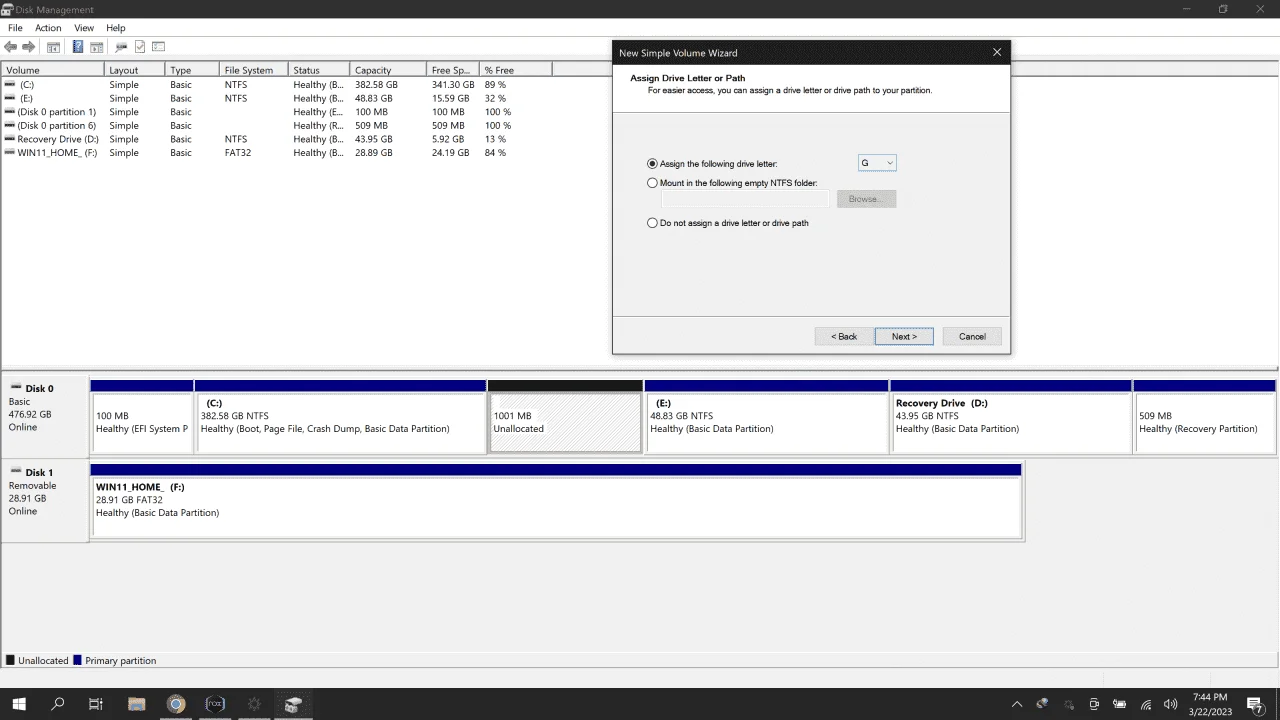Select the (C:) 382.58 GB partition block
The height and width of the screenshot is (720, 1280).
pyautogui.click(x=340, y=417)
